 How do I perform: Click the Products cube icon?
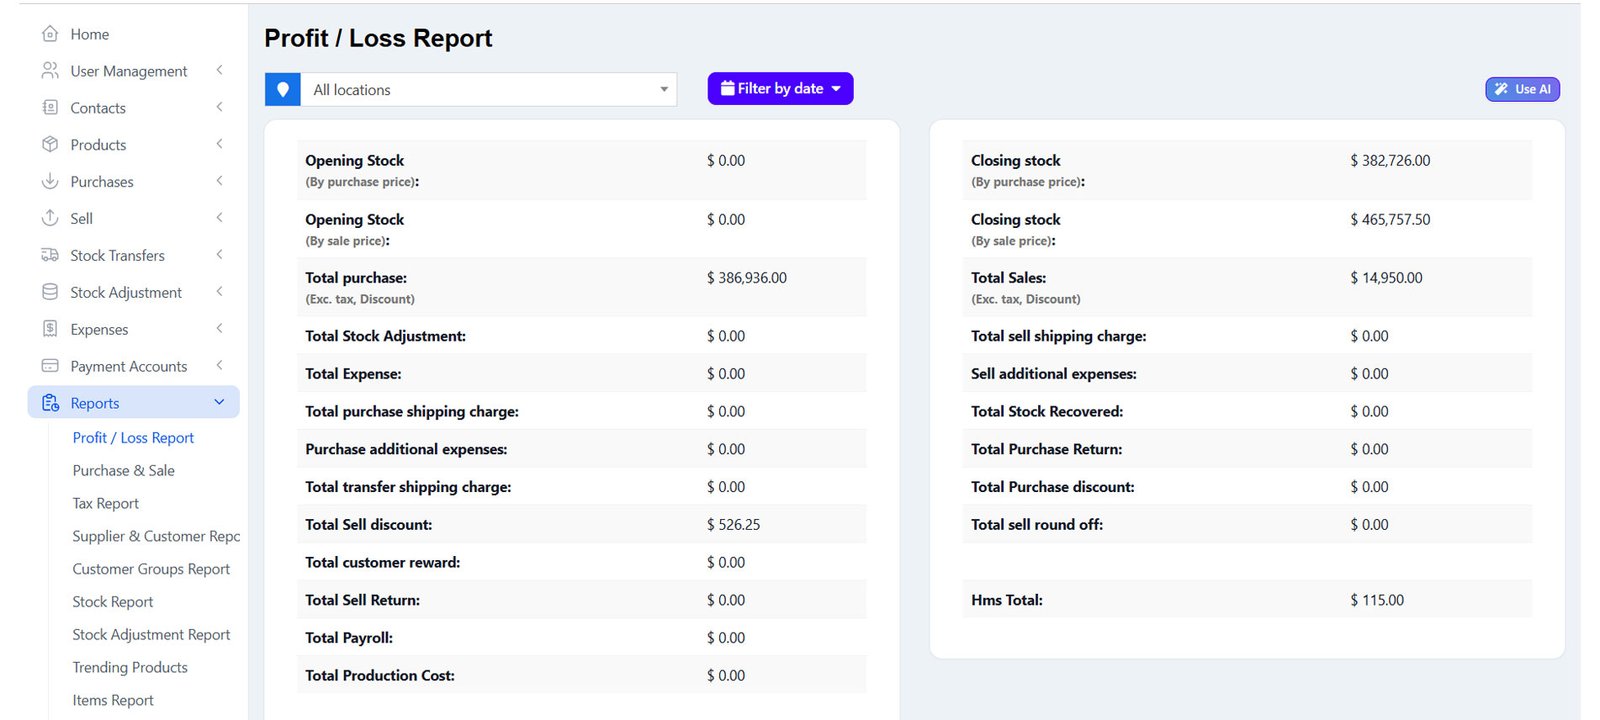50,145
